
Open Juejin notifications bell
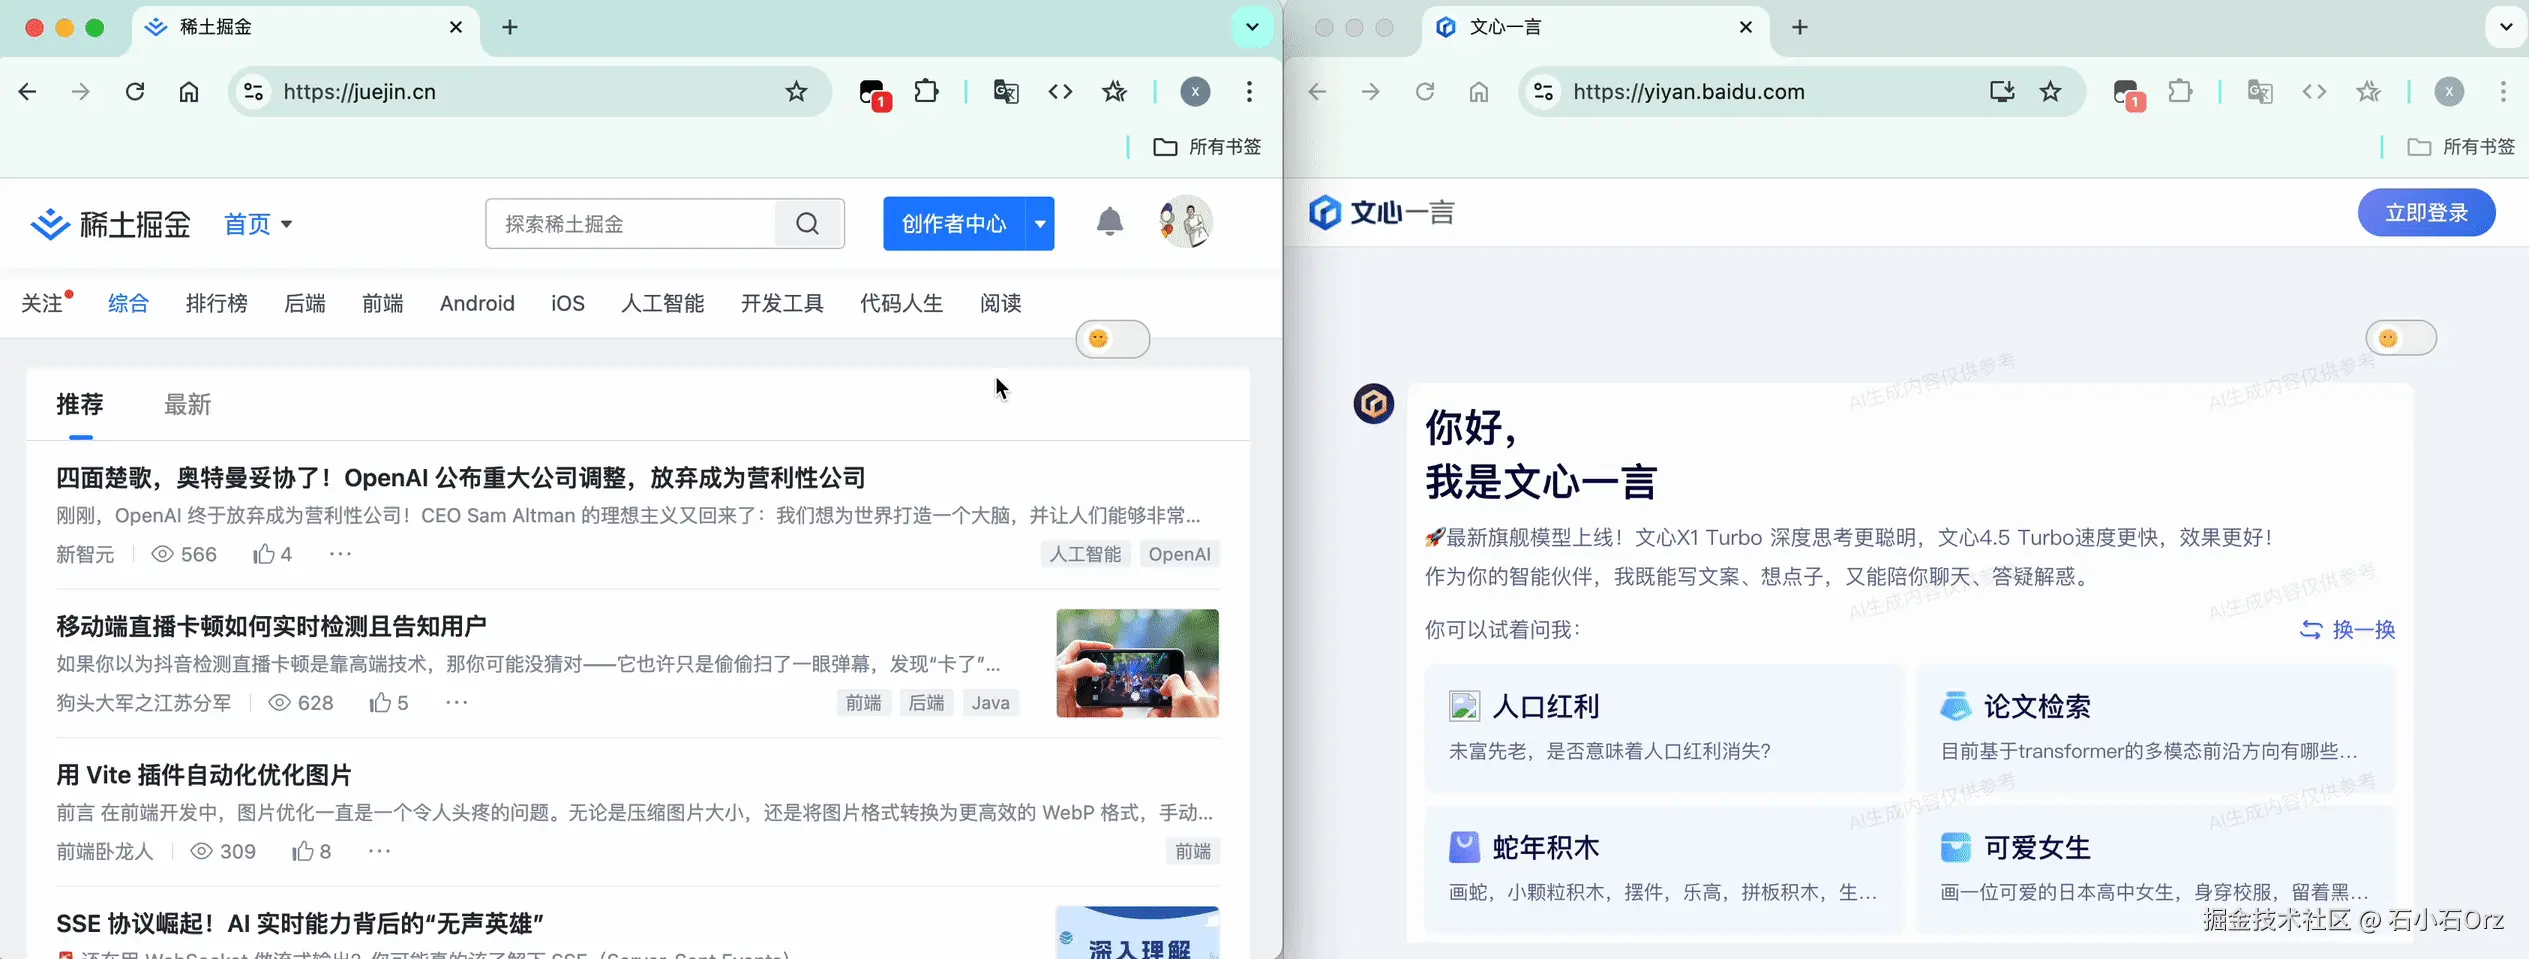[1109, 222]
